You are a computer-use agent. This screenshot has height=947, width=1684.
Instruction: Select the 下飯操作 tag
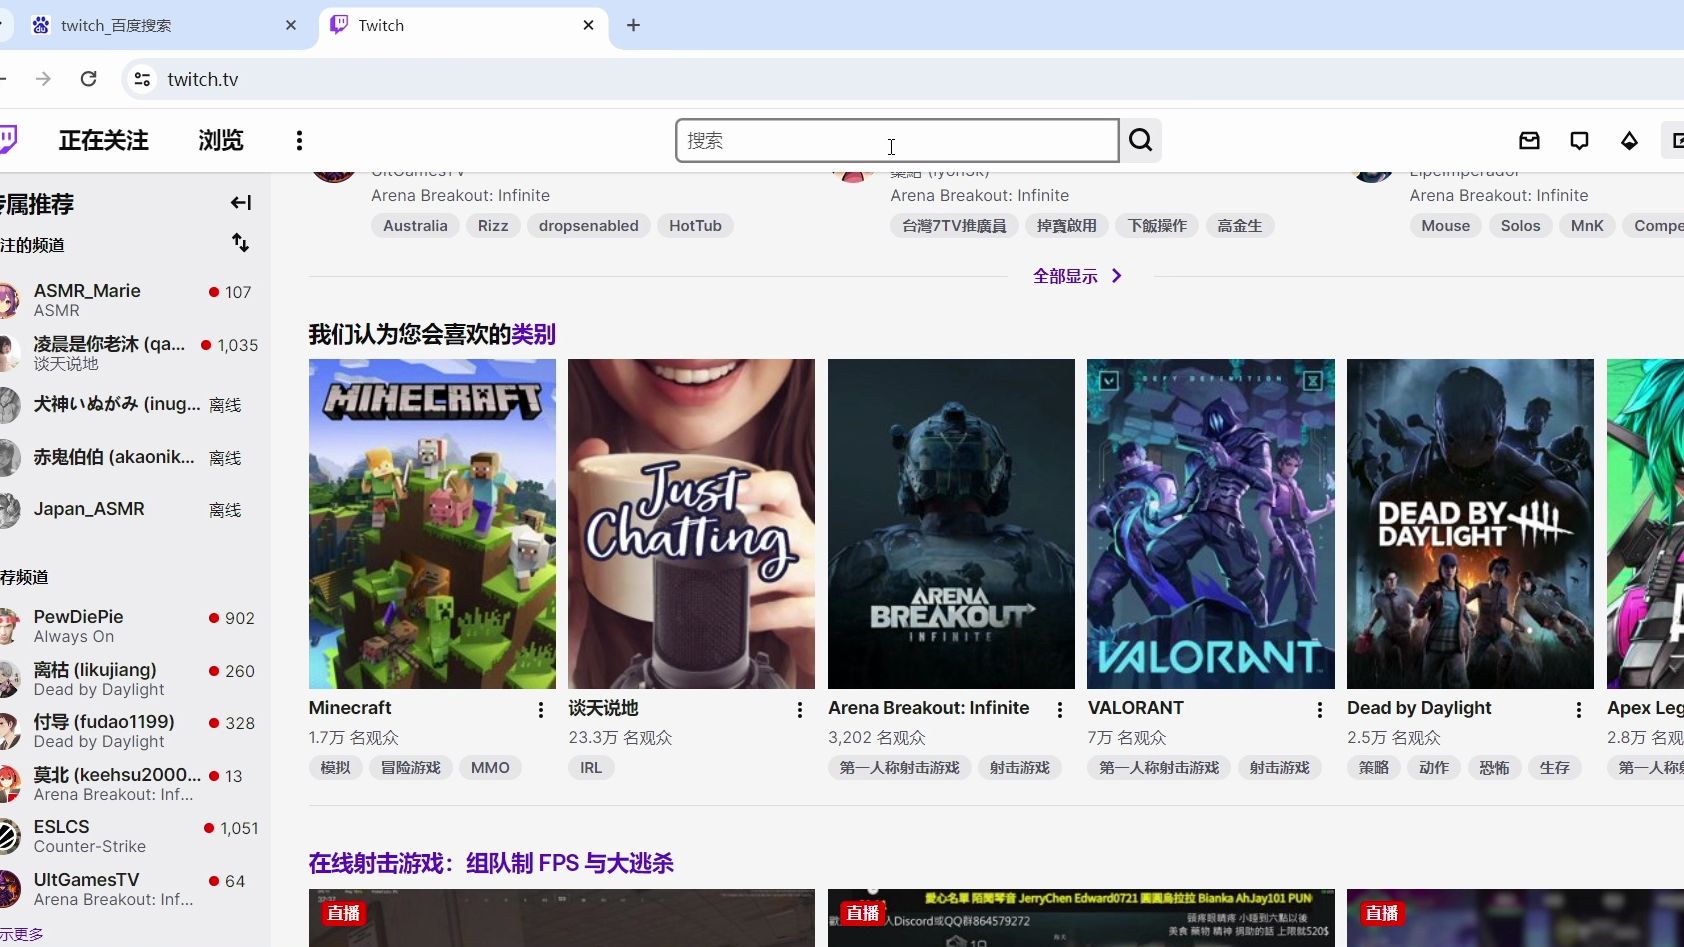[1157, 226]
